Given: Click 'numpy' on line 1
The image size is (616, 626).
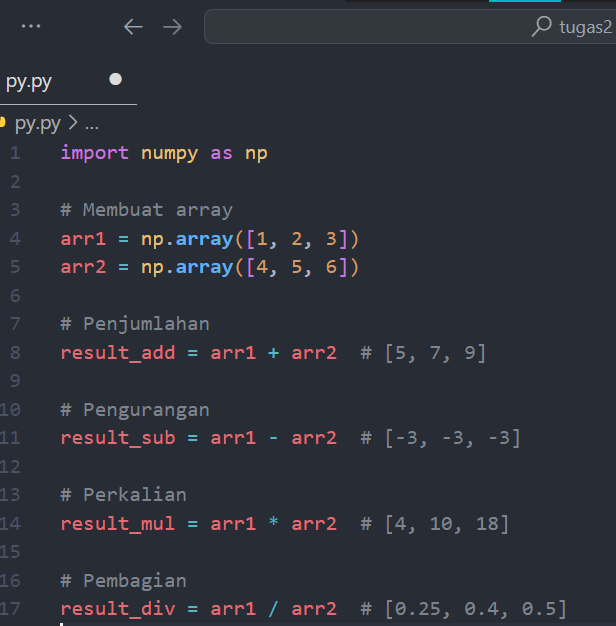Looking at the screenshot, I should click(170, 154).
